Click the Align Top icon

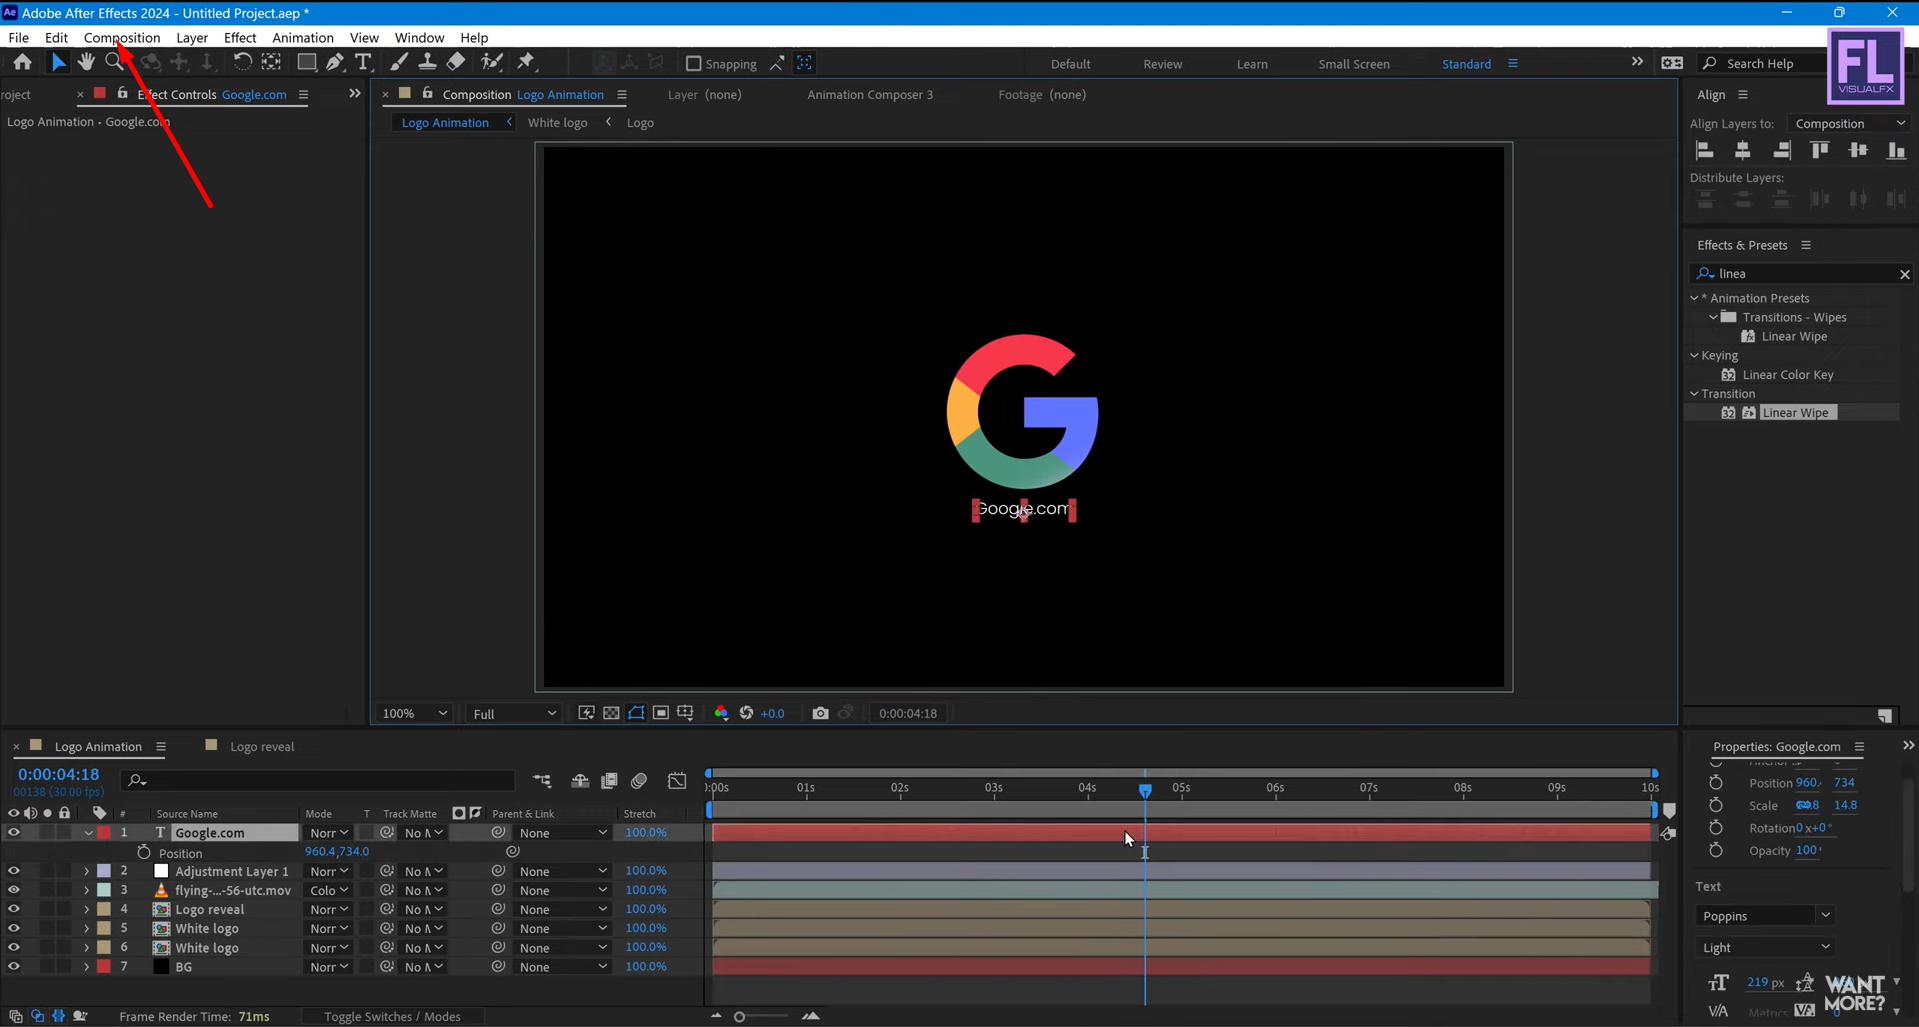pos(1820,150)
